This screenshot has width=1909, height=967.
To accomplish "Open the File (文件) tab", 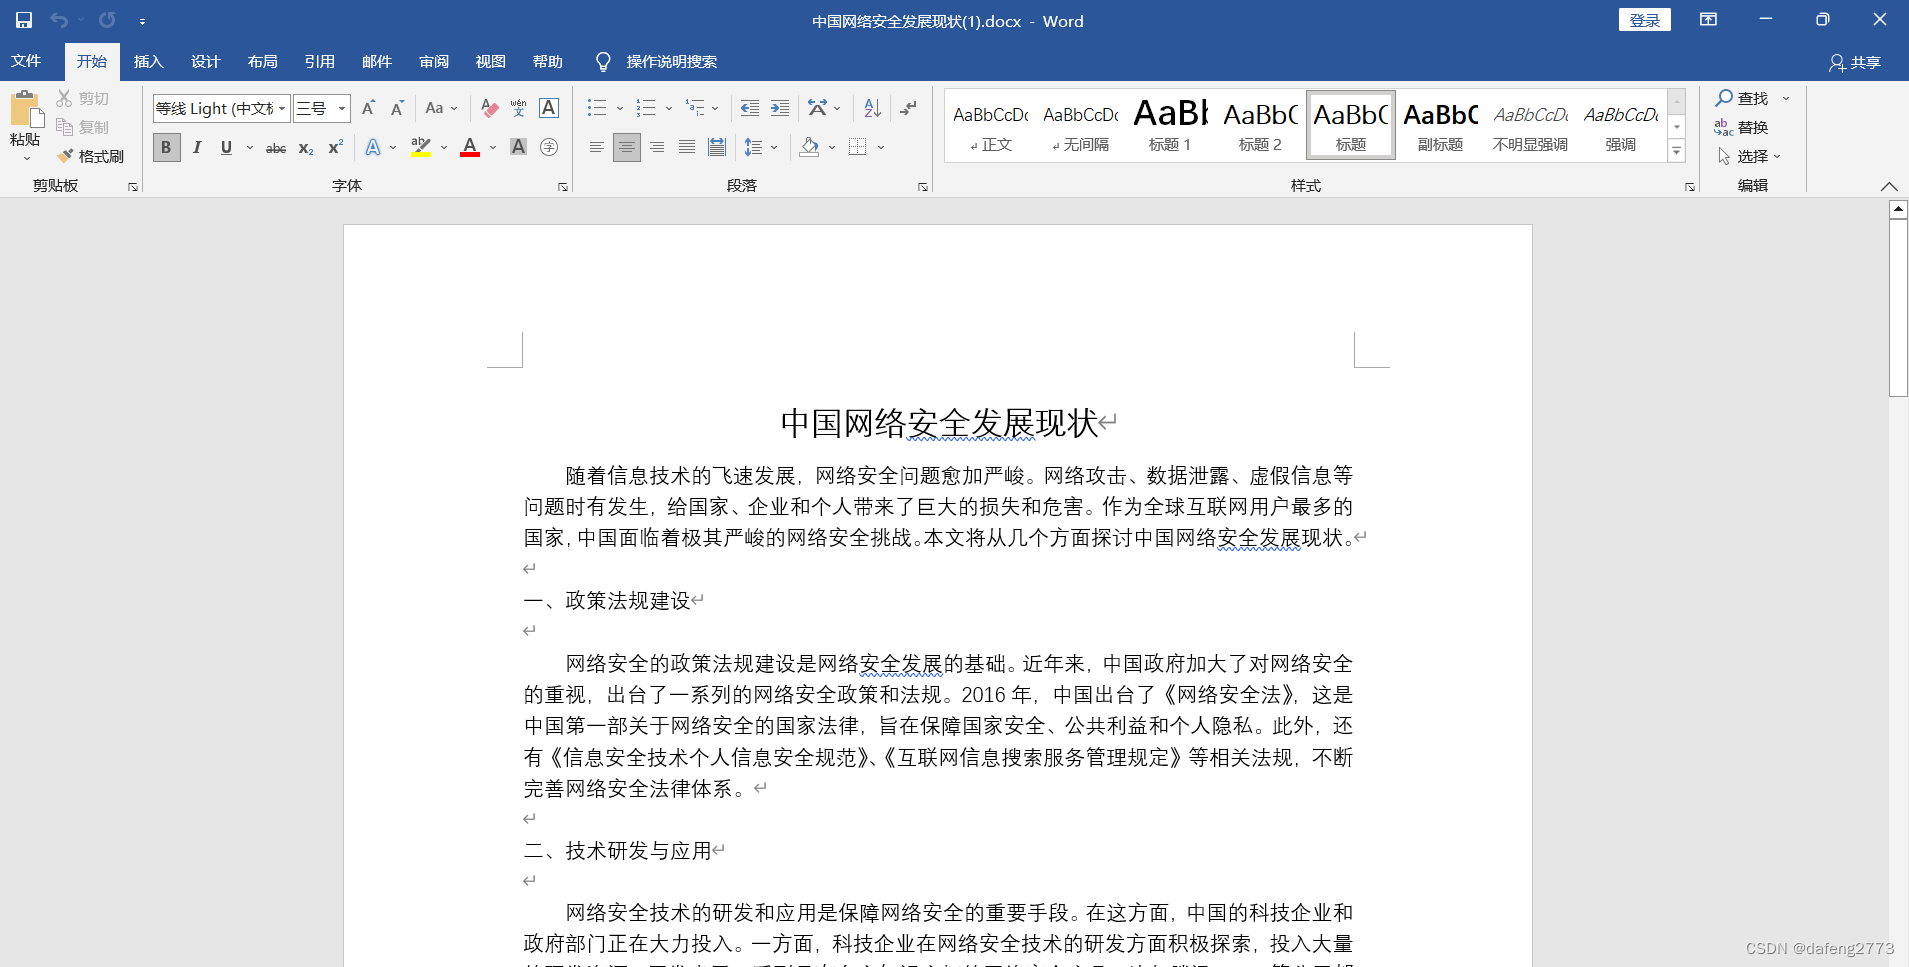I will (x=26, y=61).
